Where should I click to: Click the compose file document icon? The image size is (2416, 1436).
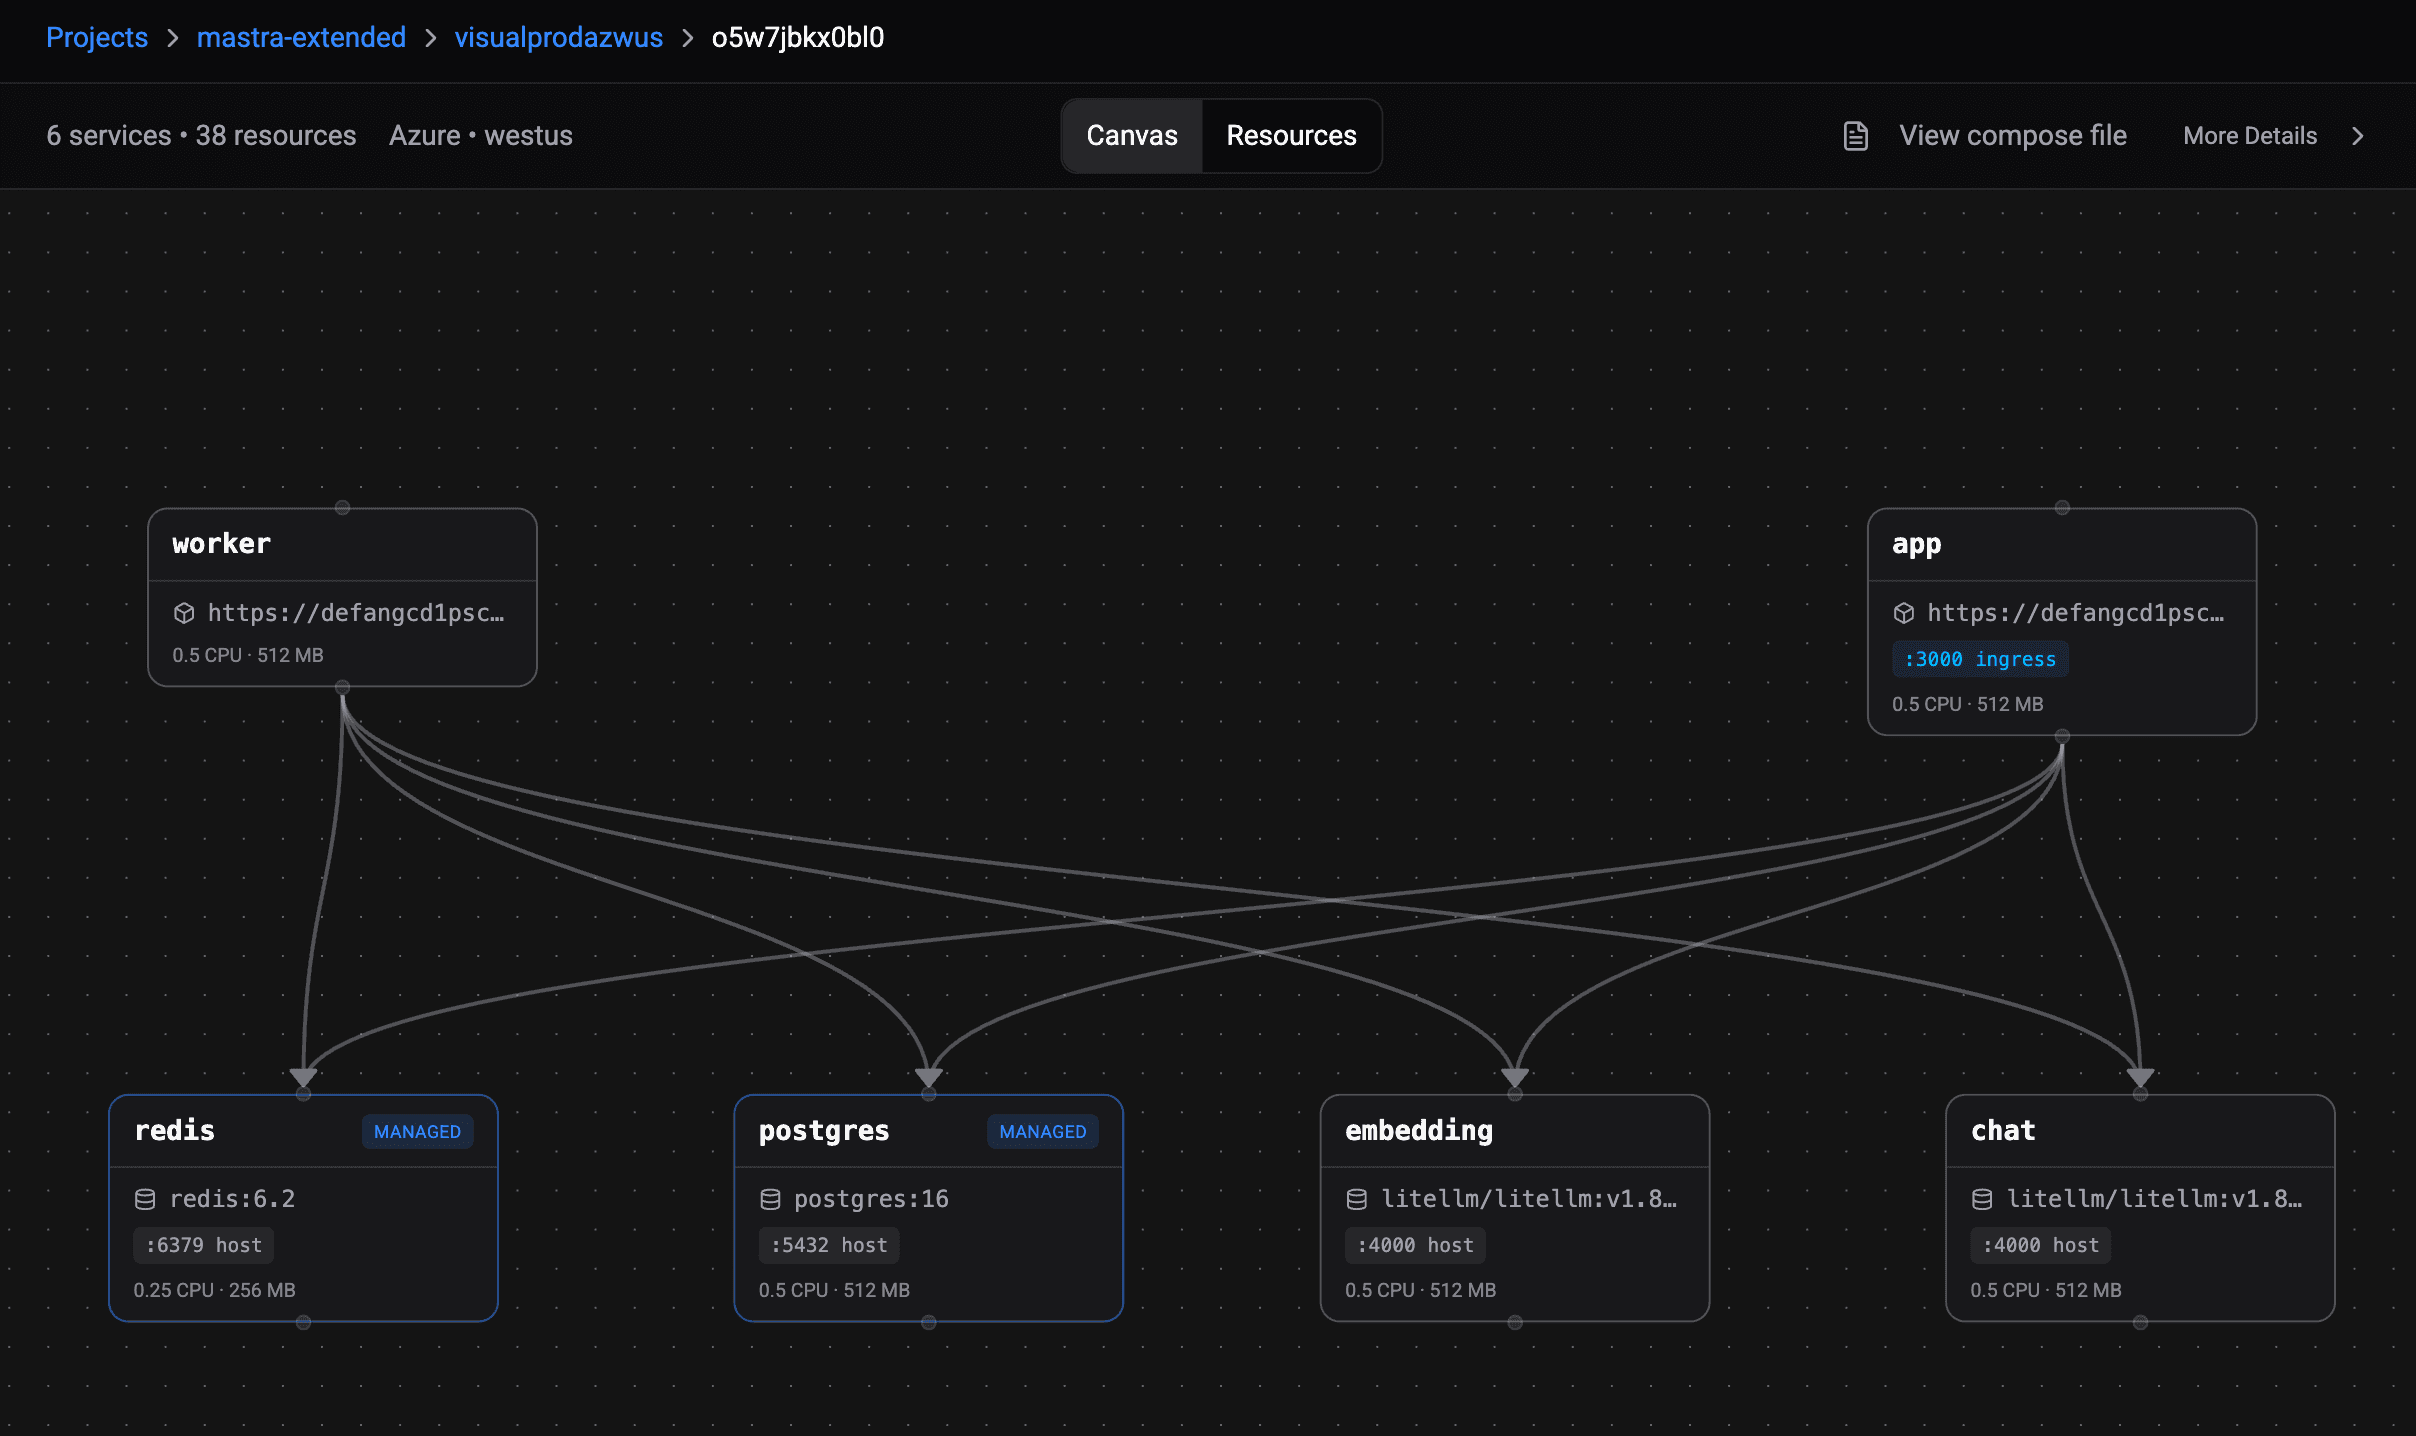[x=1856, y=136]
